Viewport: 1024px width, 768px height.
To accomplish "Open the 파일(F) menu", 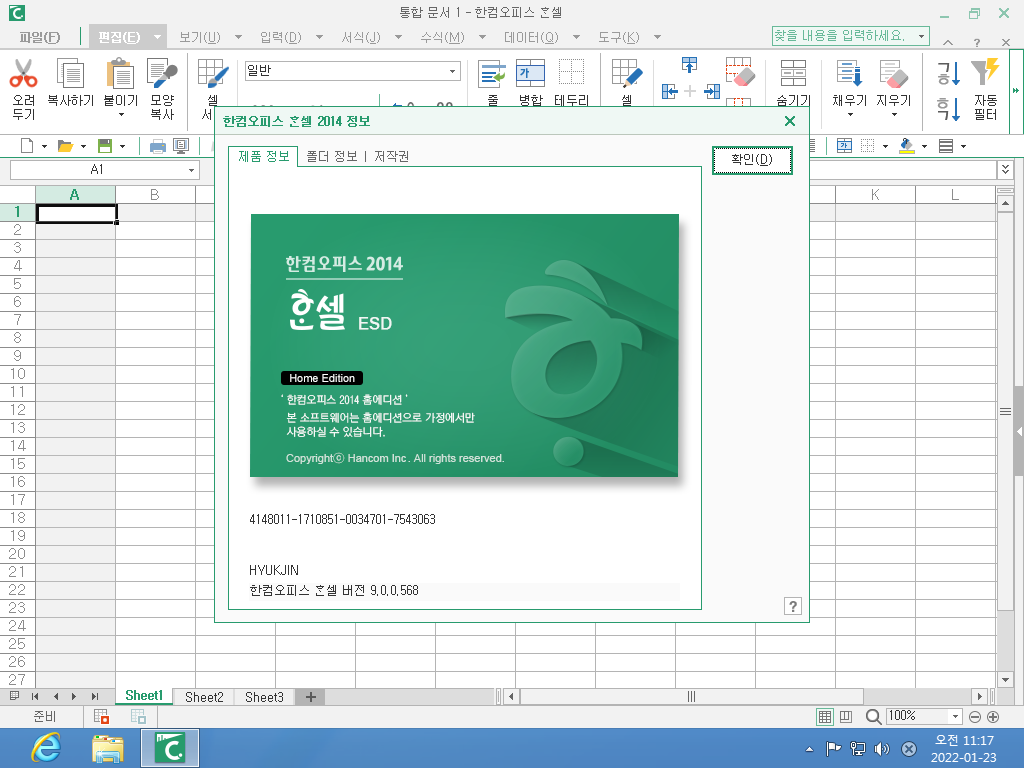I will [x=39, y=37].
